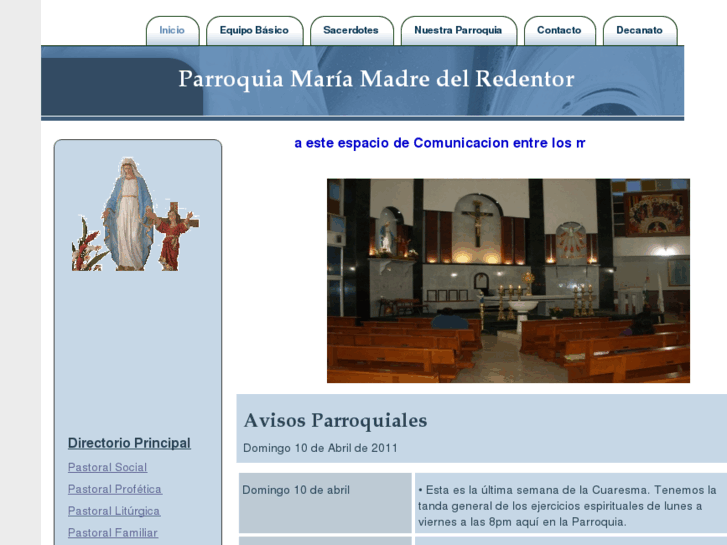This screenshot has width=727, height=545.
Task: Go to the Nuestra Parroquia tab
Action: 459,31
